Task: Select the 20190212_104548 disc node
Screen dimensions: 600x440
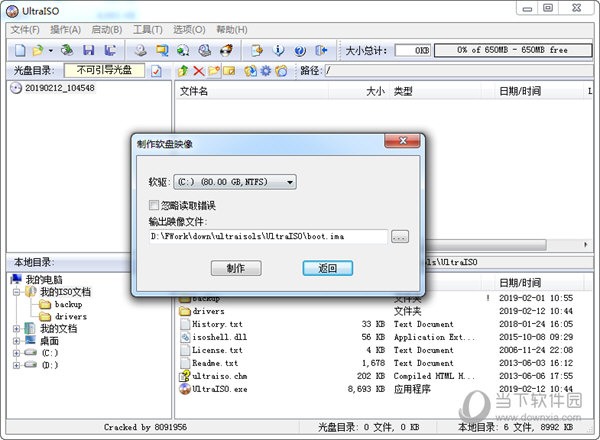Action: 53,88
